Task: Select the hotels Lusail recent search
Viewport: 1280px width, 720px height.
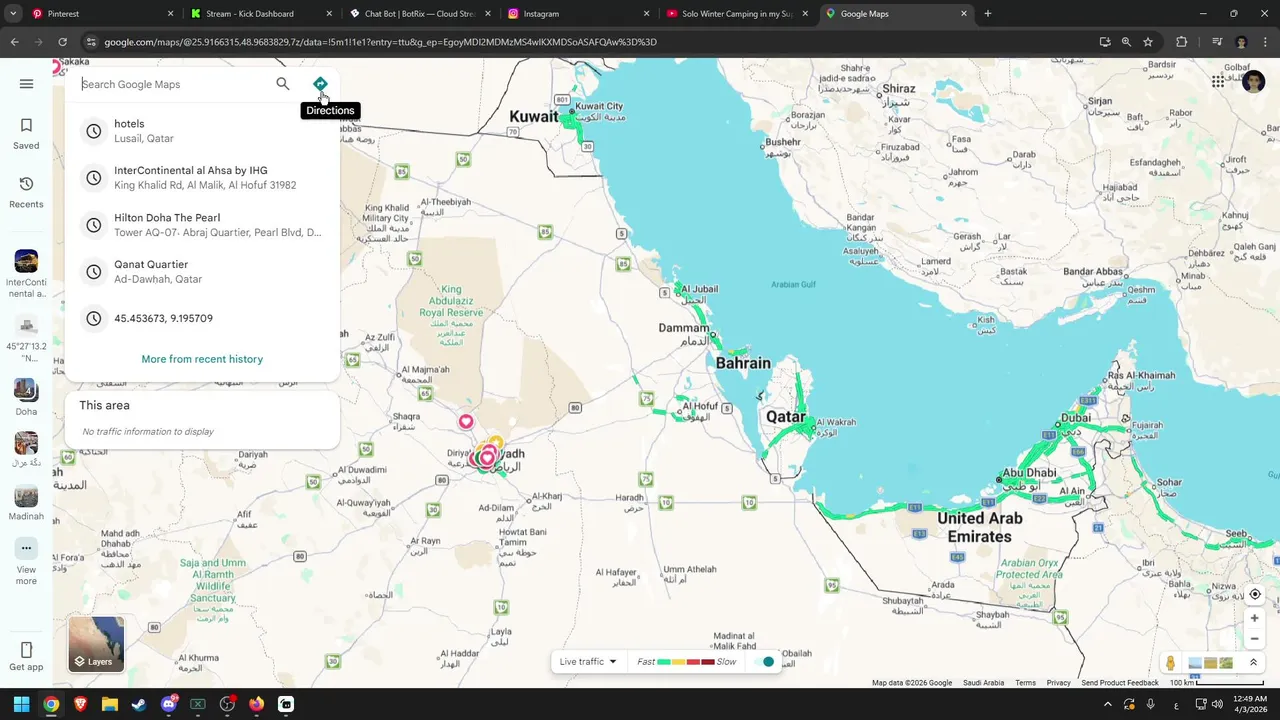Action: 202,131
